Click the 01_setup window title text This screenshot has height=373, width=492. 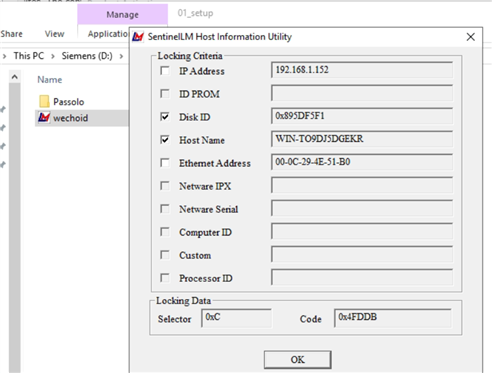(195, 13)
